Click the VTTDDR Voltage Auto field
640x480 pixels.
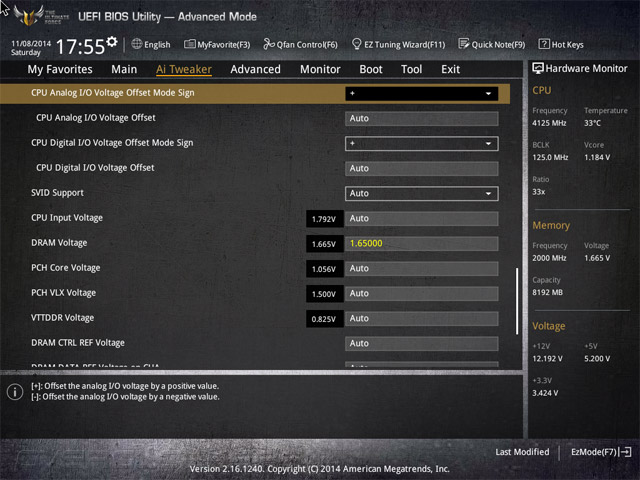(x=422, y=318)
